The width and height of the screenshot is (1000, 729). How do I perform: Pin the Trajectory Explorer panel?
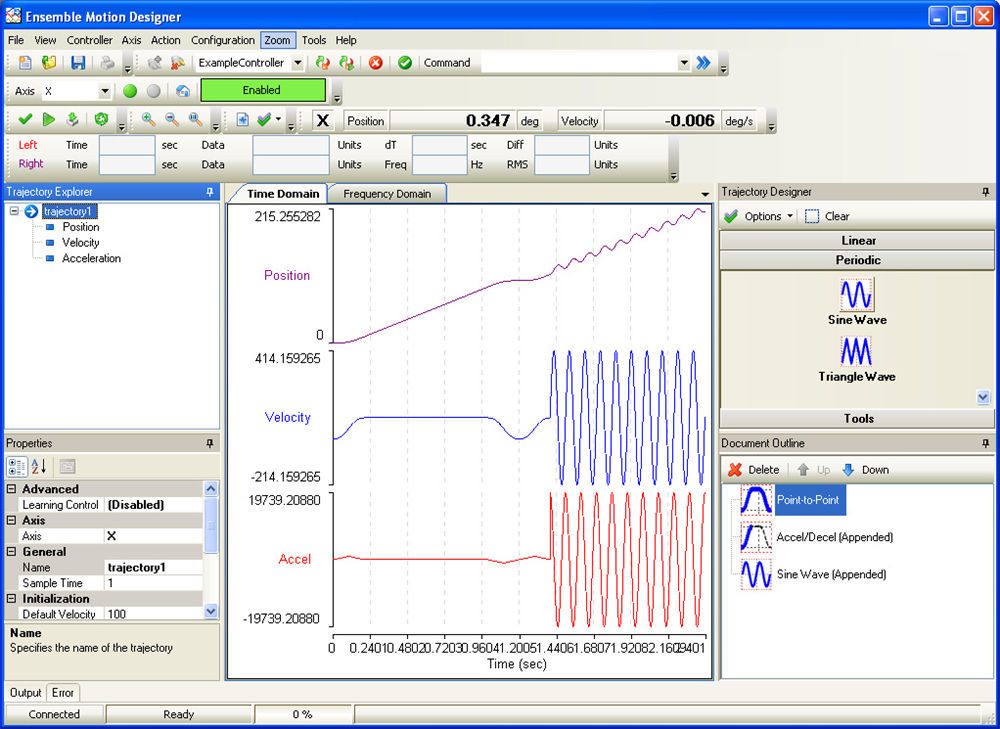pos(209,191)
